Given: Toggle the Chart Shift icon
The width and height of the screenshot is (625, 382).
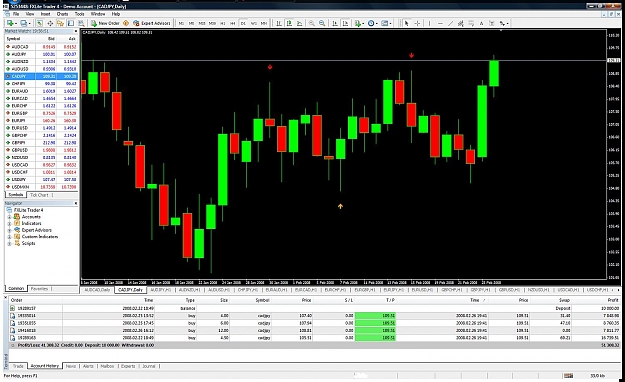Looking at the screenshot, I should [345, 23].
